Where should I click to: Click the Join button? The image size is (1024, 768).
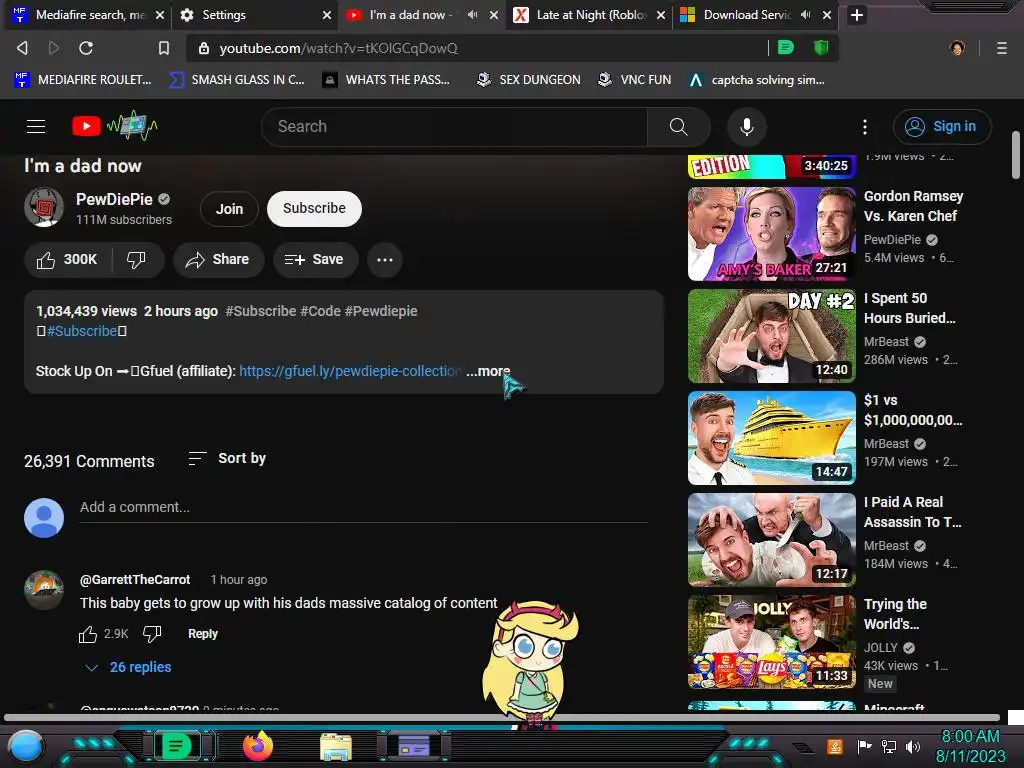click(x=229, y=209)
